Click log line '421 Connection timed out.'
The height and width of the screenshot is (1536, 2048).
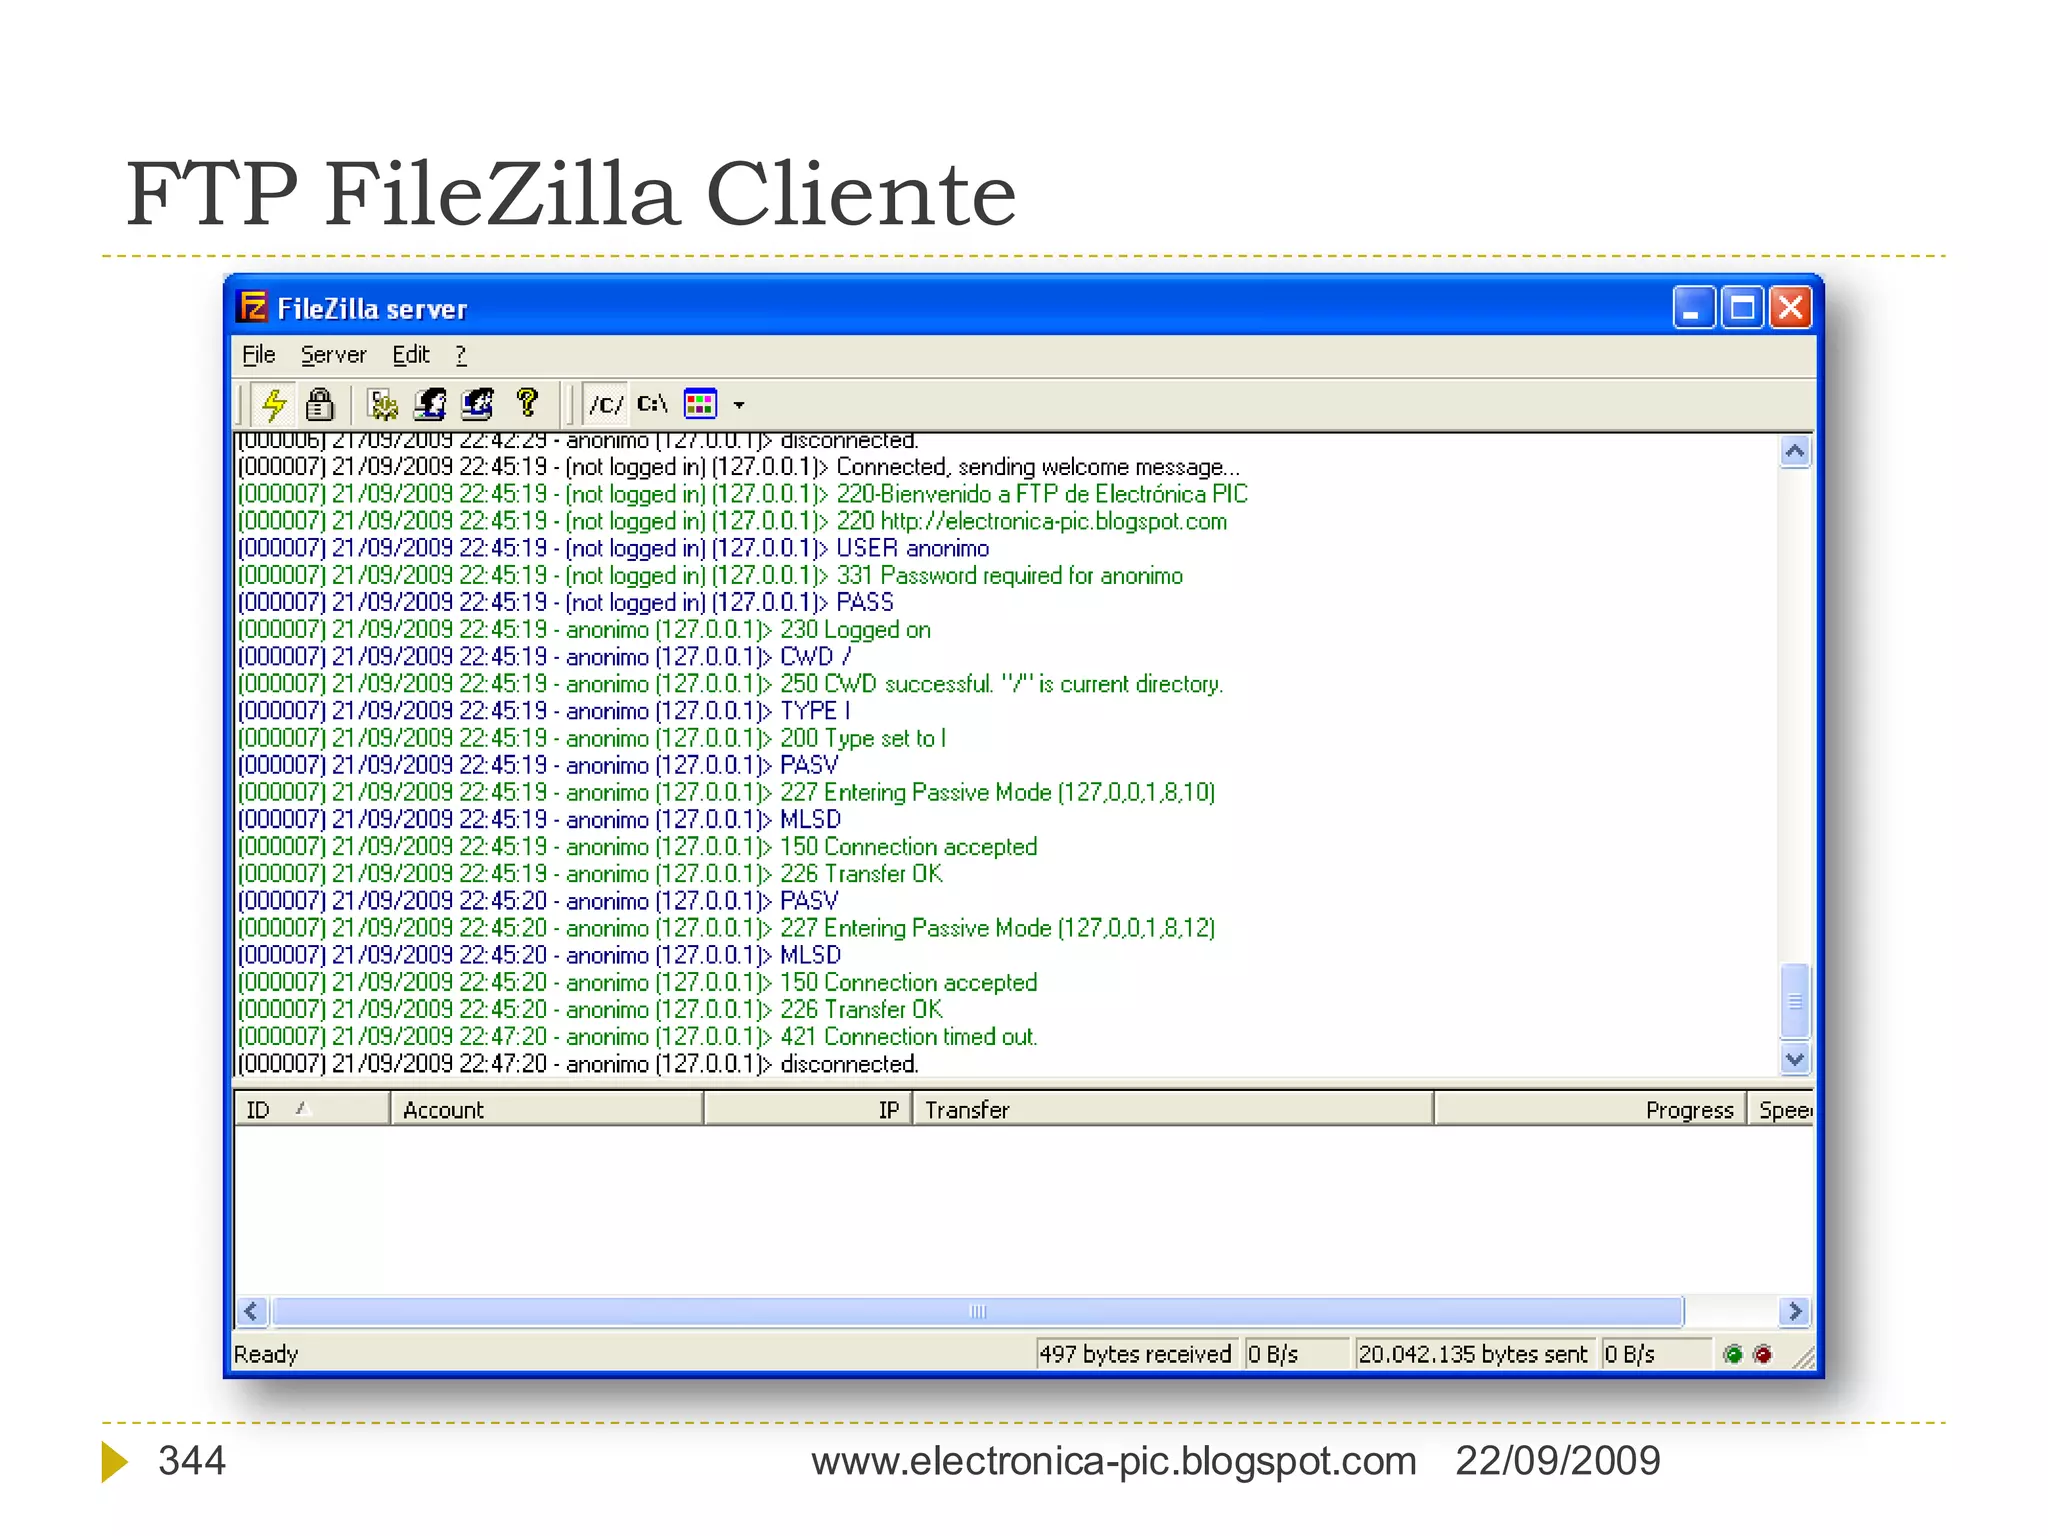(637, 1037)
